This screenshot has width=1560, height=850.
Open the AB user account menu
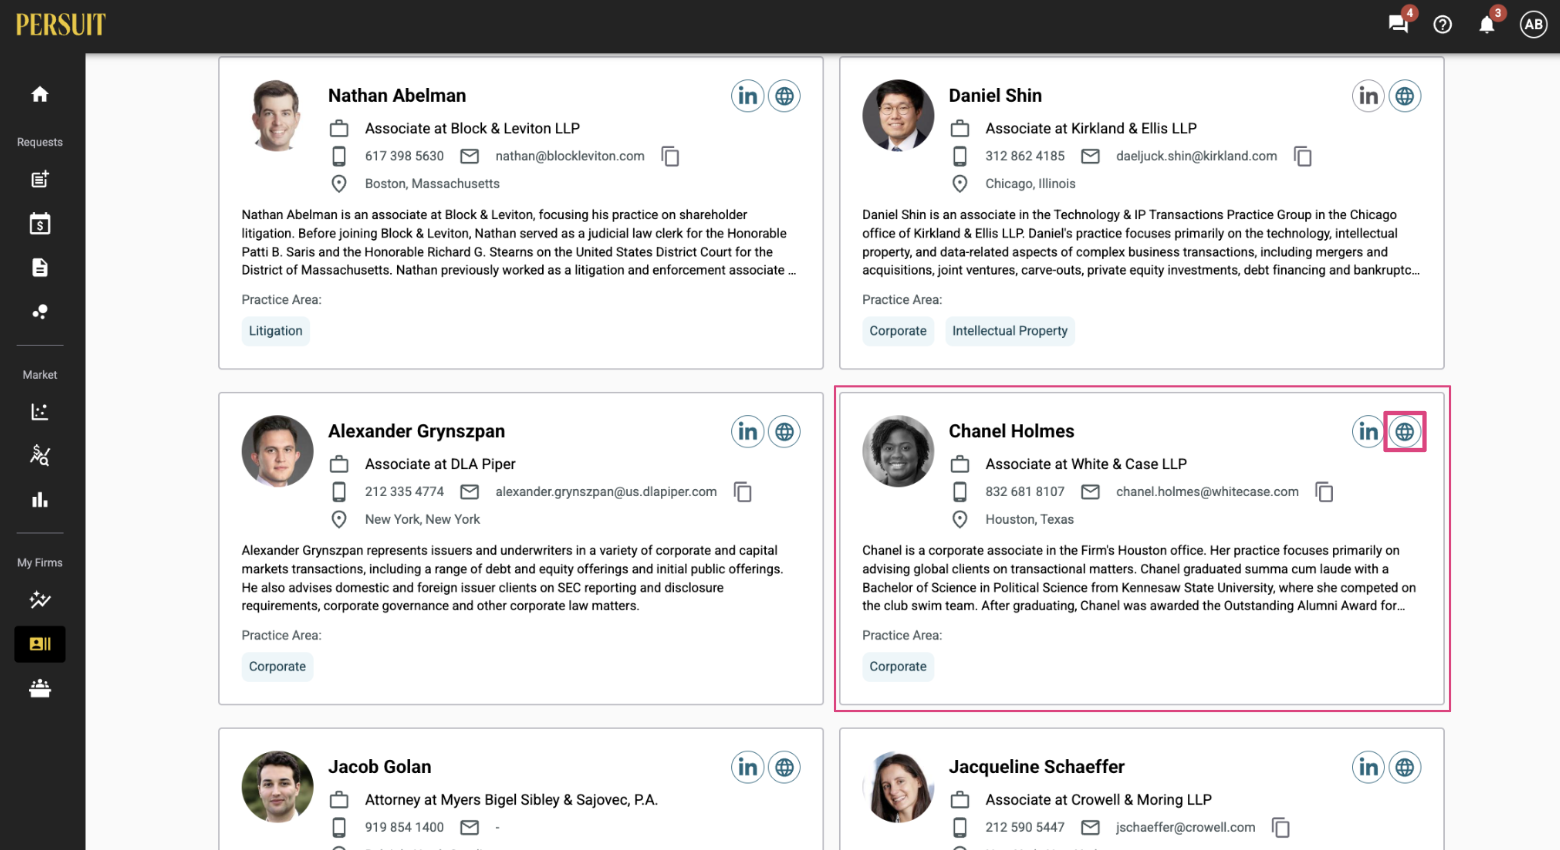point(1533,24)
